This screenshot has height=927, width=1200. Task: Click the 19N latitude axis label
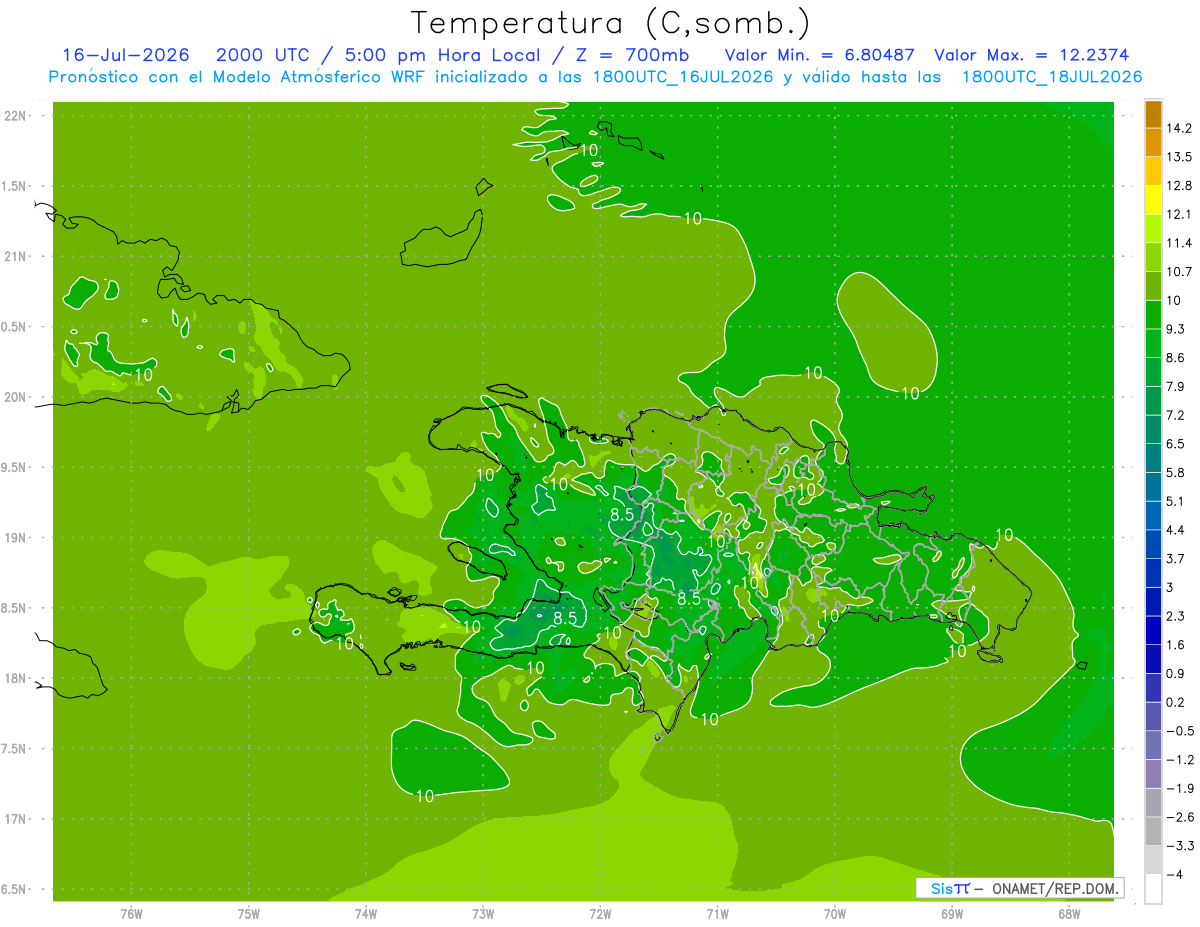[x=17, y=537]
